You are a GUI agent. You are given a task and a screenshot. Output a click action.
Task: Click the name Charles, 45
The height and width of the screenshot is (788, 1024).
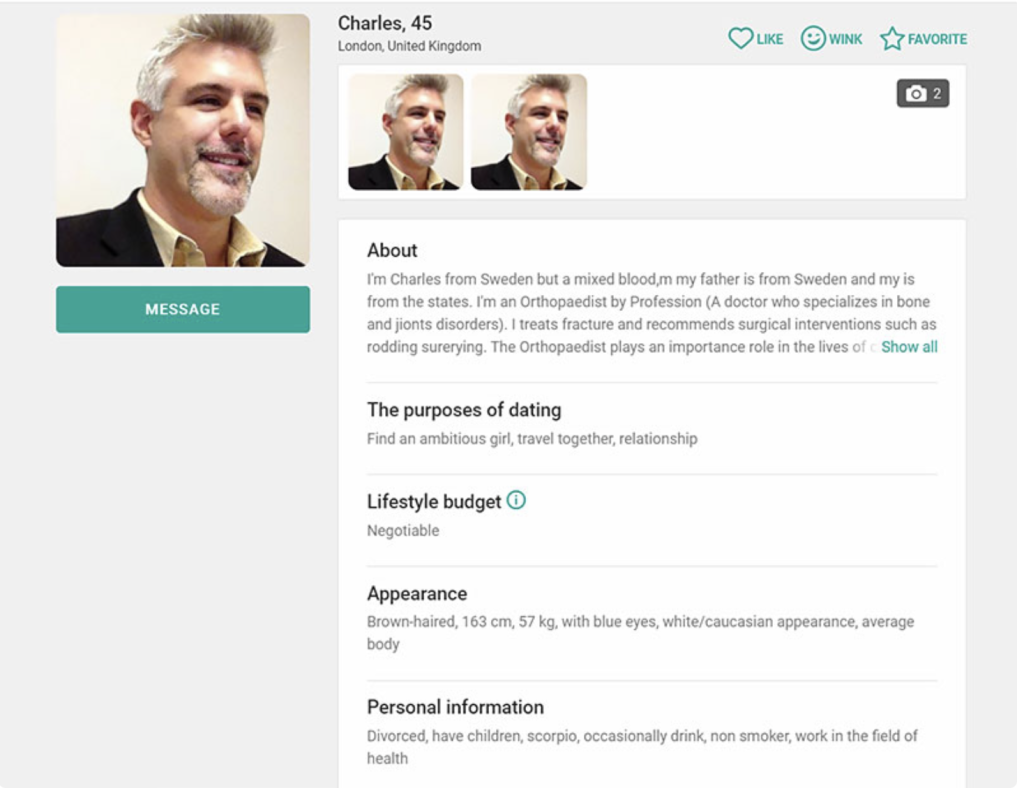point(385,24)
